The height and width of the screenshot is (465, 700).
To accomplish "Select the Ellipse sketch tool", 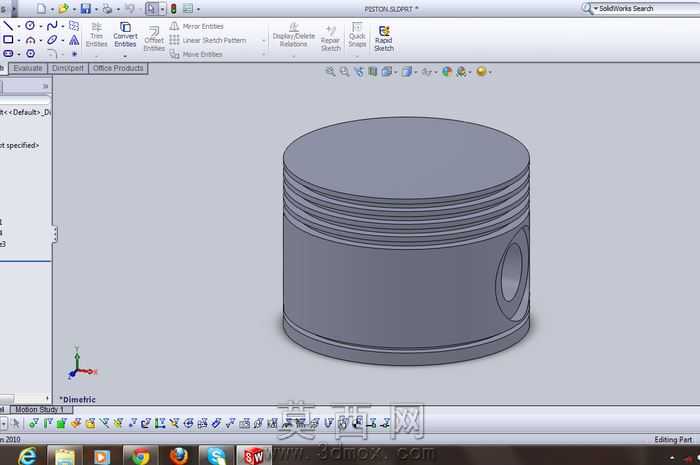I will point(52,40).
